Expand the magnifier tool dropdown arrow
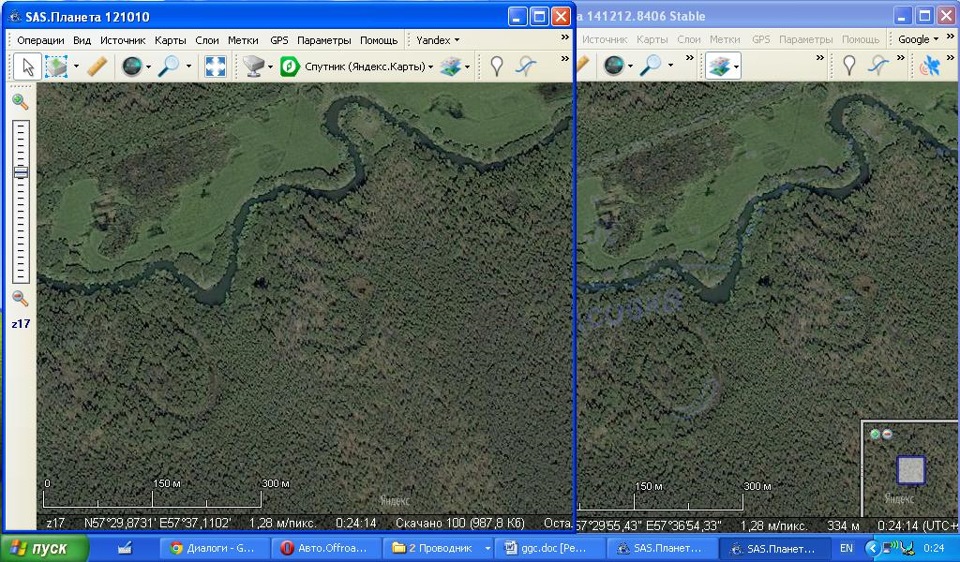The image size is (960, 562). 189,66
